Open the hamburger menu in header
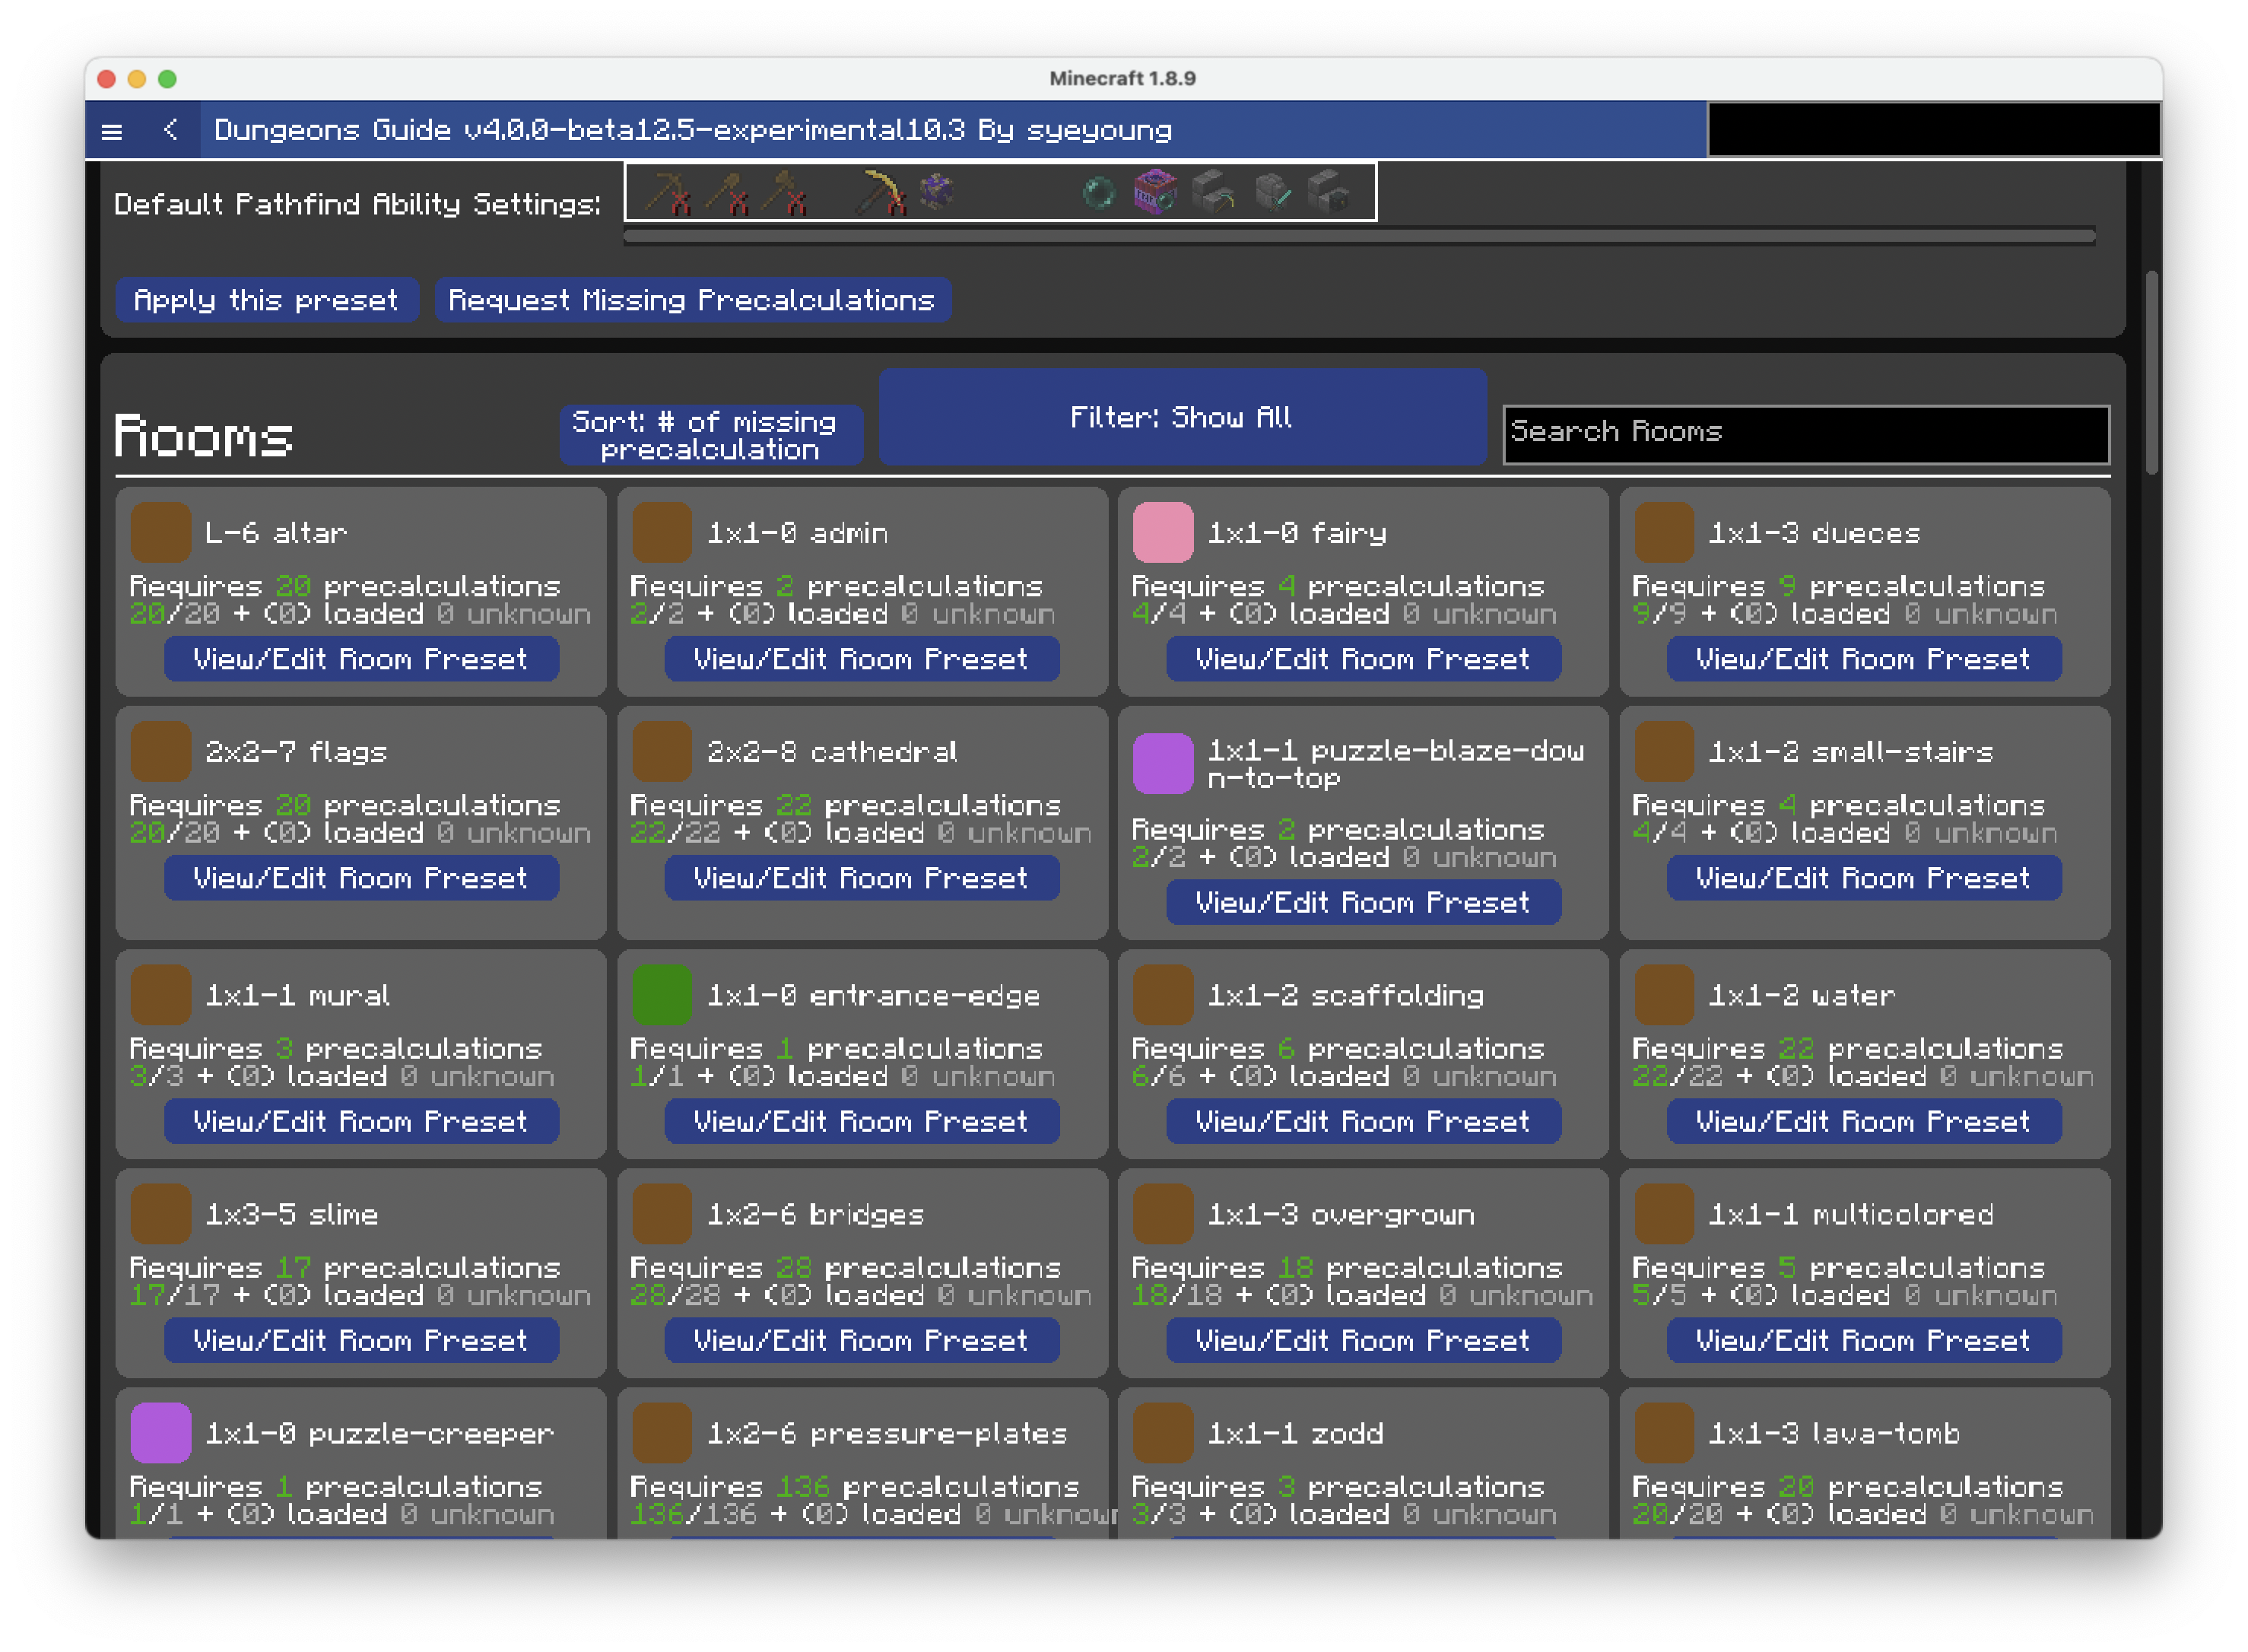This screenshot has height=1652, width=2248. pyautogui.click(x=112, y=131)
